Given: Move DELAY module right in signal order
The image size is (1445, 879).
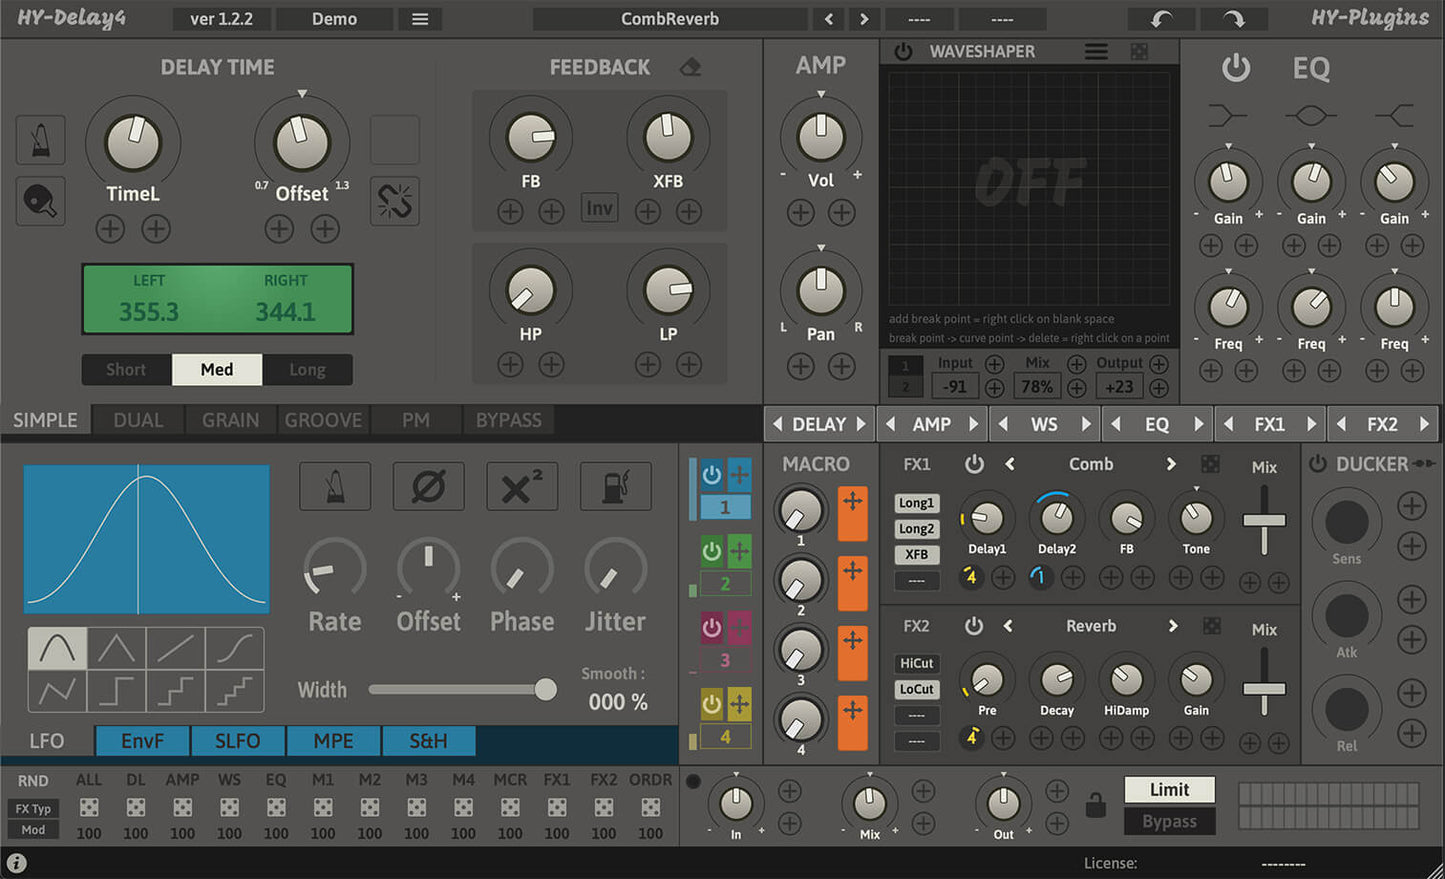Looking at the screenshot, I should point(861,424).
